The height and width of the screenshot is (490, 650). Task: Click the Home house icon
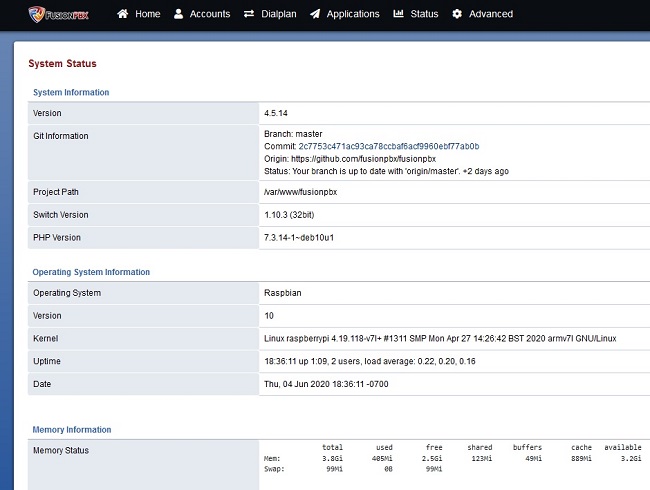point(122,14)
